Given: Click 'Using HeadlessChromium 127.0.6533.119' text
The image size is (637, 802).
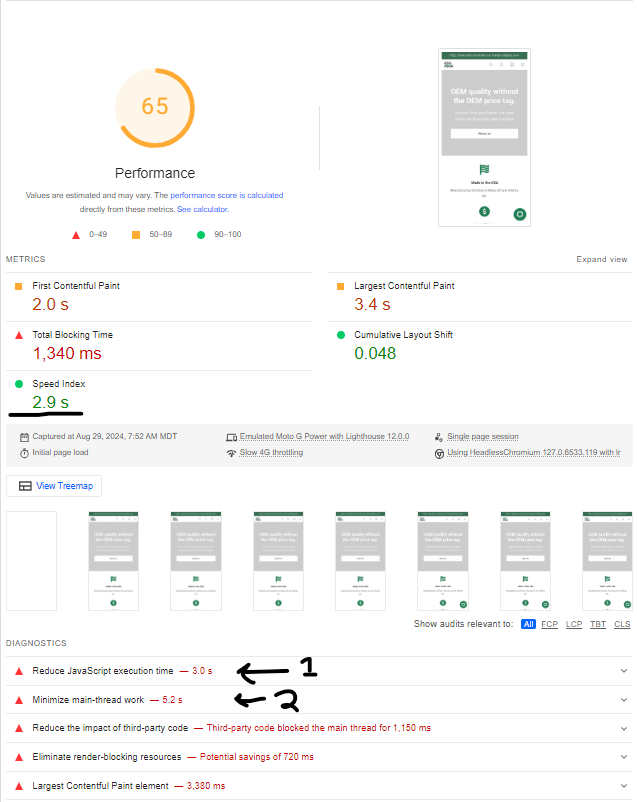Looking at the screenshot, I should pos(534,453).
